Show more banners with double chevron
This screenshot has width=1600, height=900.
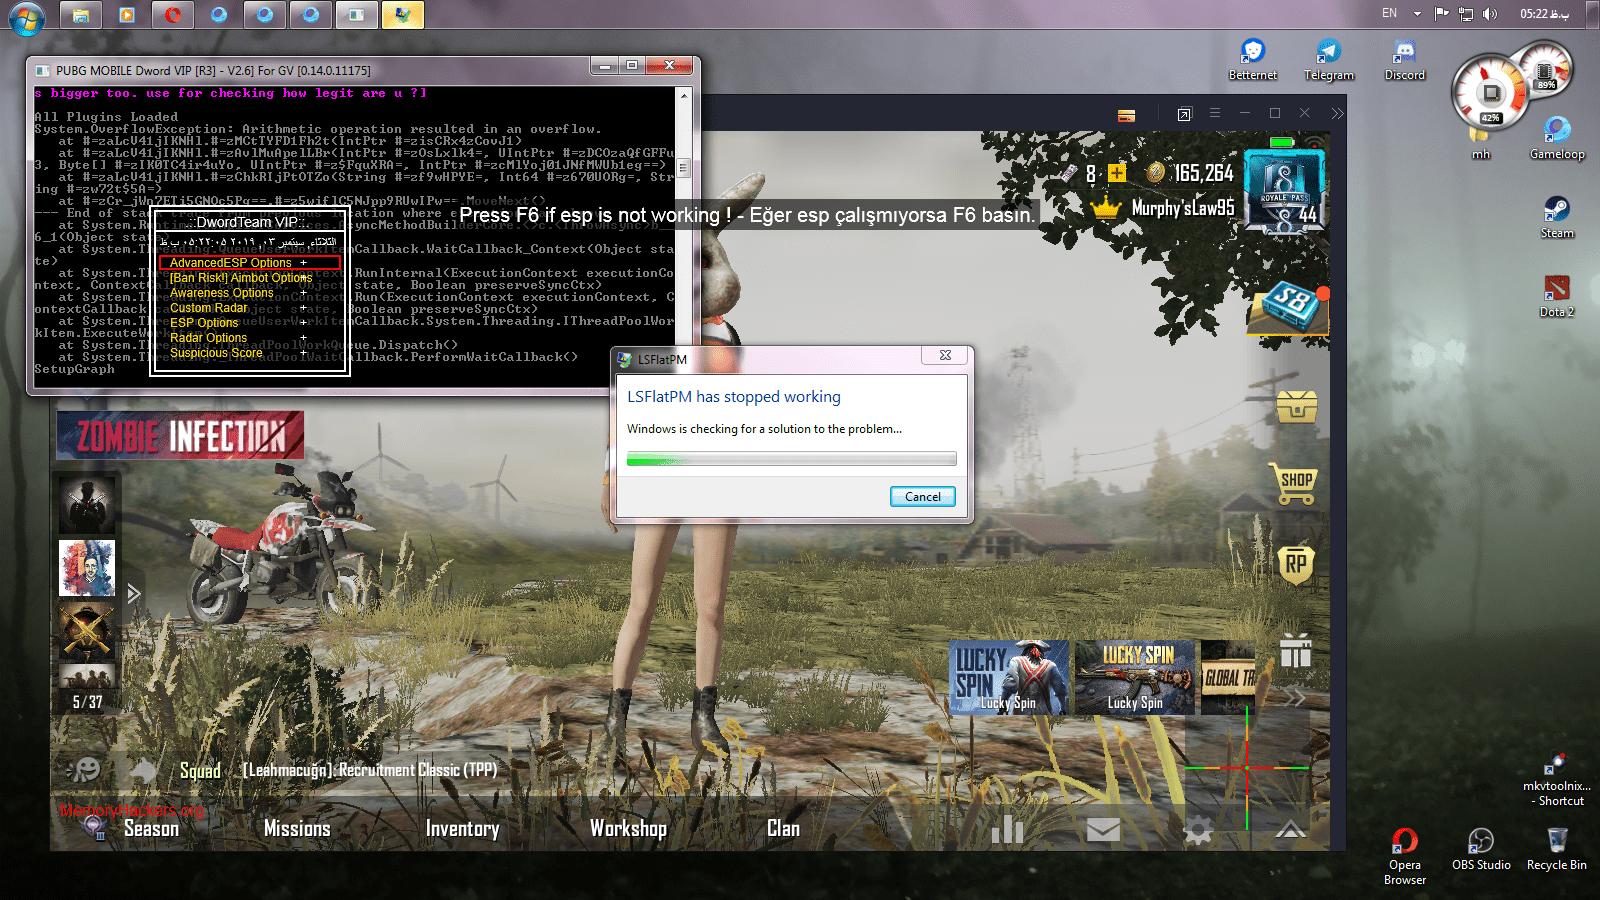tap(1294, 697)
